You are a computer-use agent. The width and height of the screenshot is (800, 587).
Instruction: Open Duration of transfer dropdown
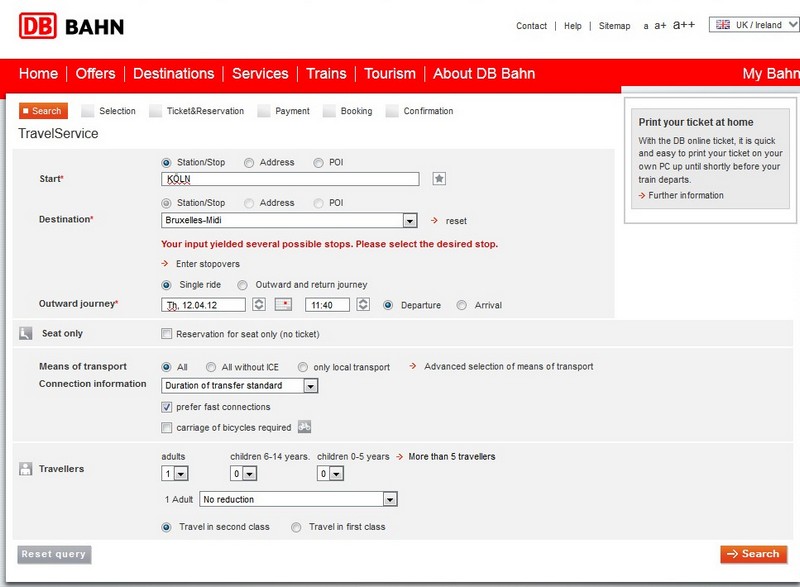[x=239, y=386]
